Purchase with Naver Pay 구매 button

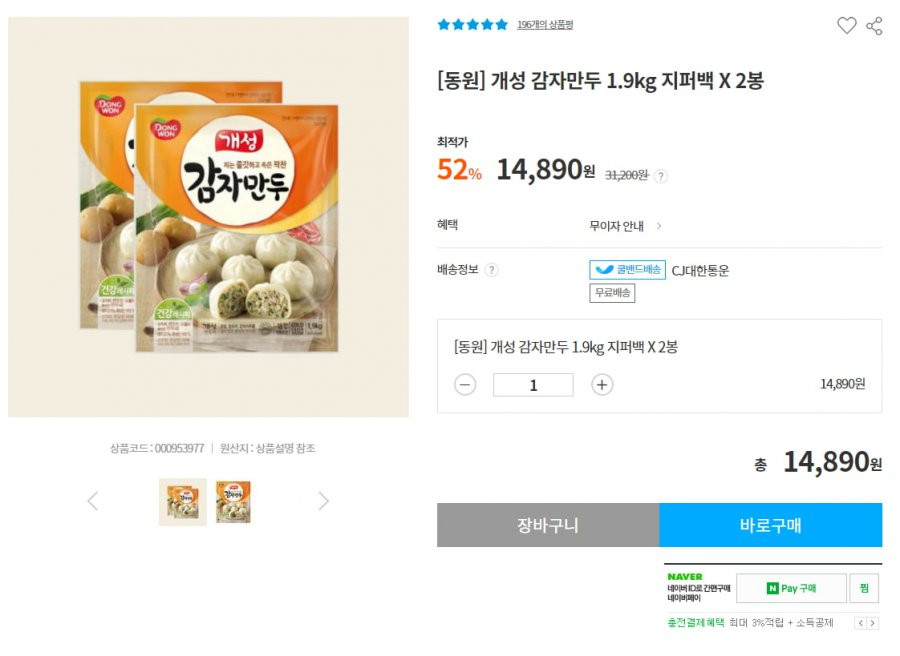(791, 588)
